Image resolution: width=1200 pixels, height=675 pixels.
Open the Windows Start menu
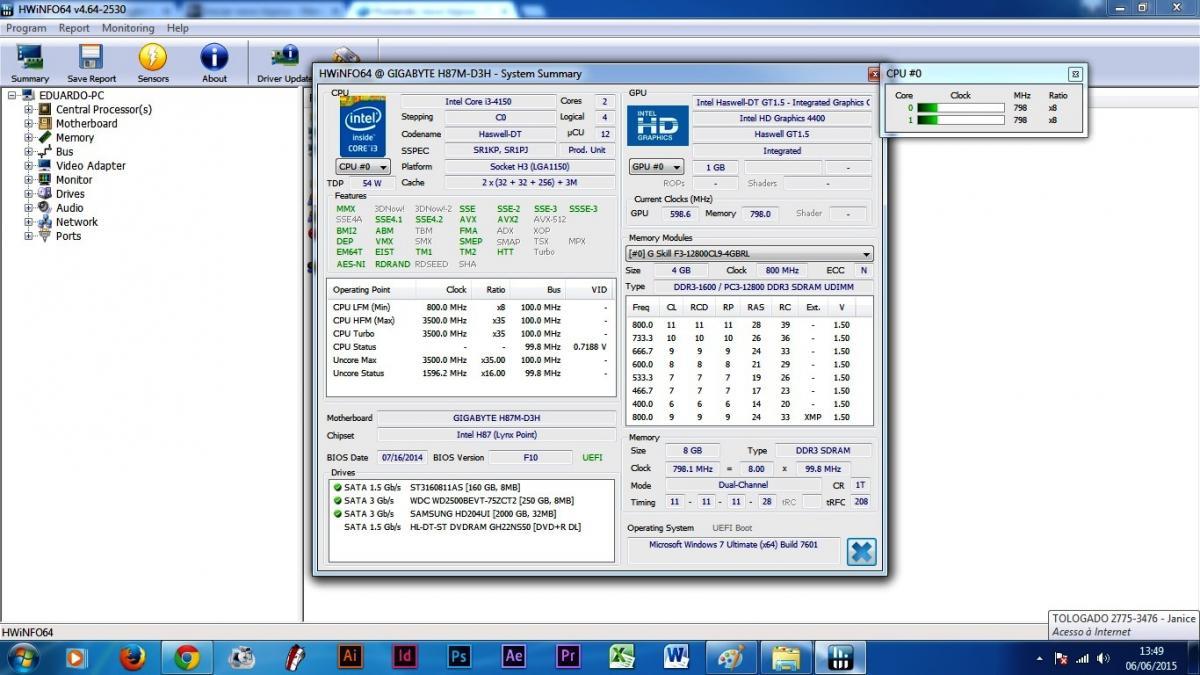(22, 657)
